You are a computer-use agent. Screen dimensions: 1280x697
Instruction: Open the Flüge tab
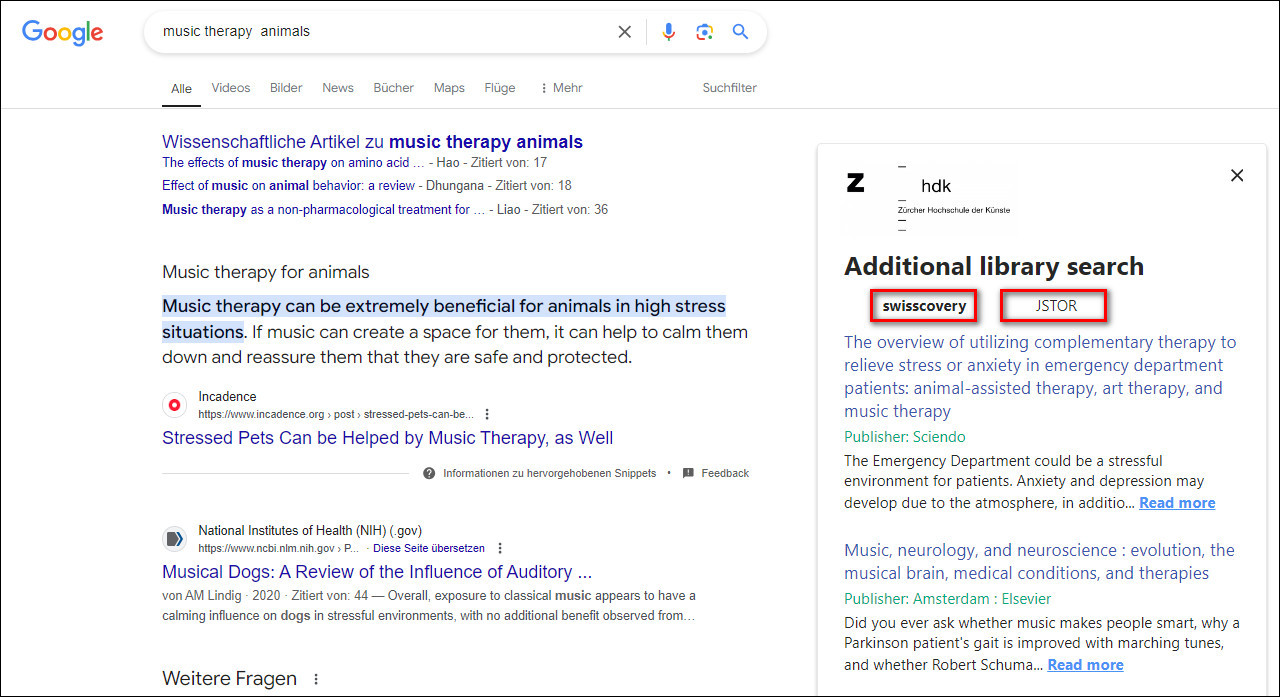tap(500, 88)
